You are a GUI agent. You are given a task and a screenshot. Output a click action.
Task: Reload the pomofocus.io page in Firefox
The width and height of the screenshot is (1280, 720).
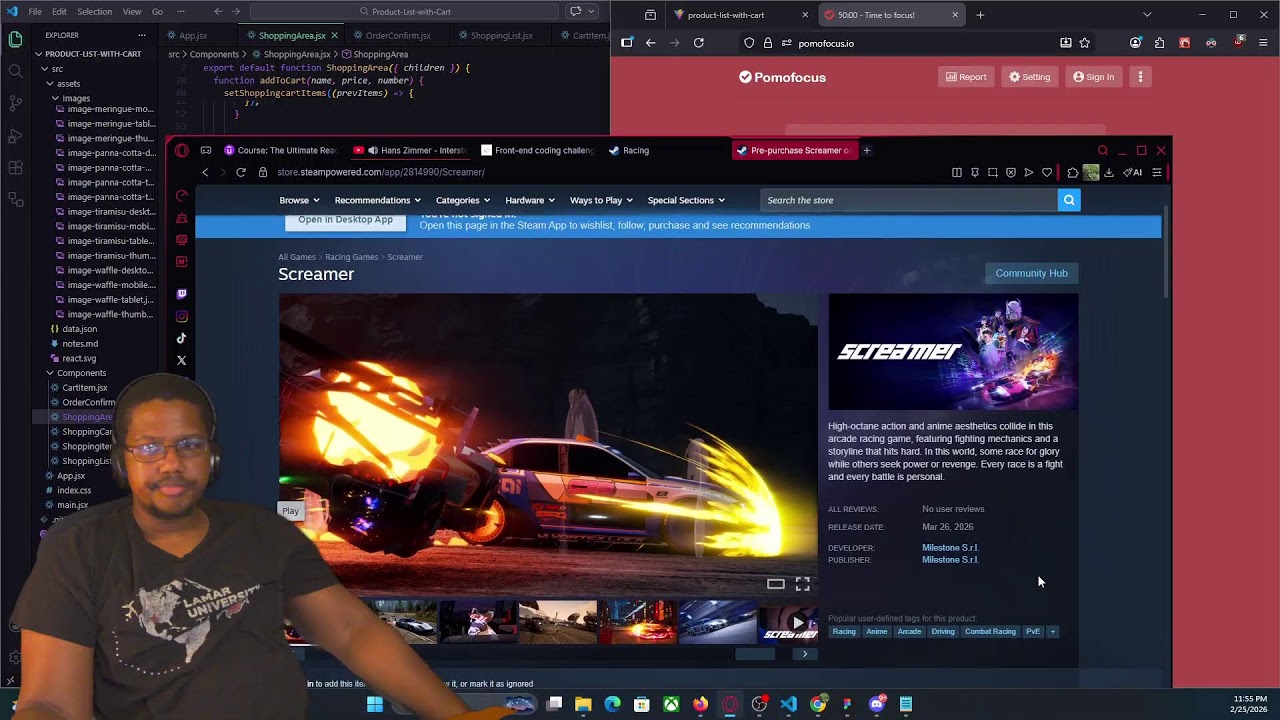699,43
